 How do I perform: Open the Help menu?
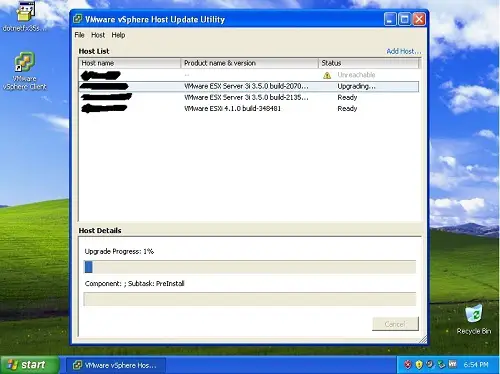coord(118,35)
